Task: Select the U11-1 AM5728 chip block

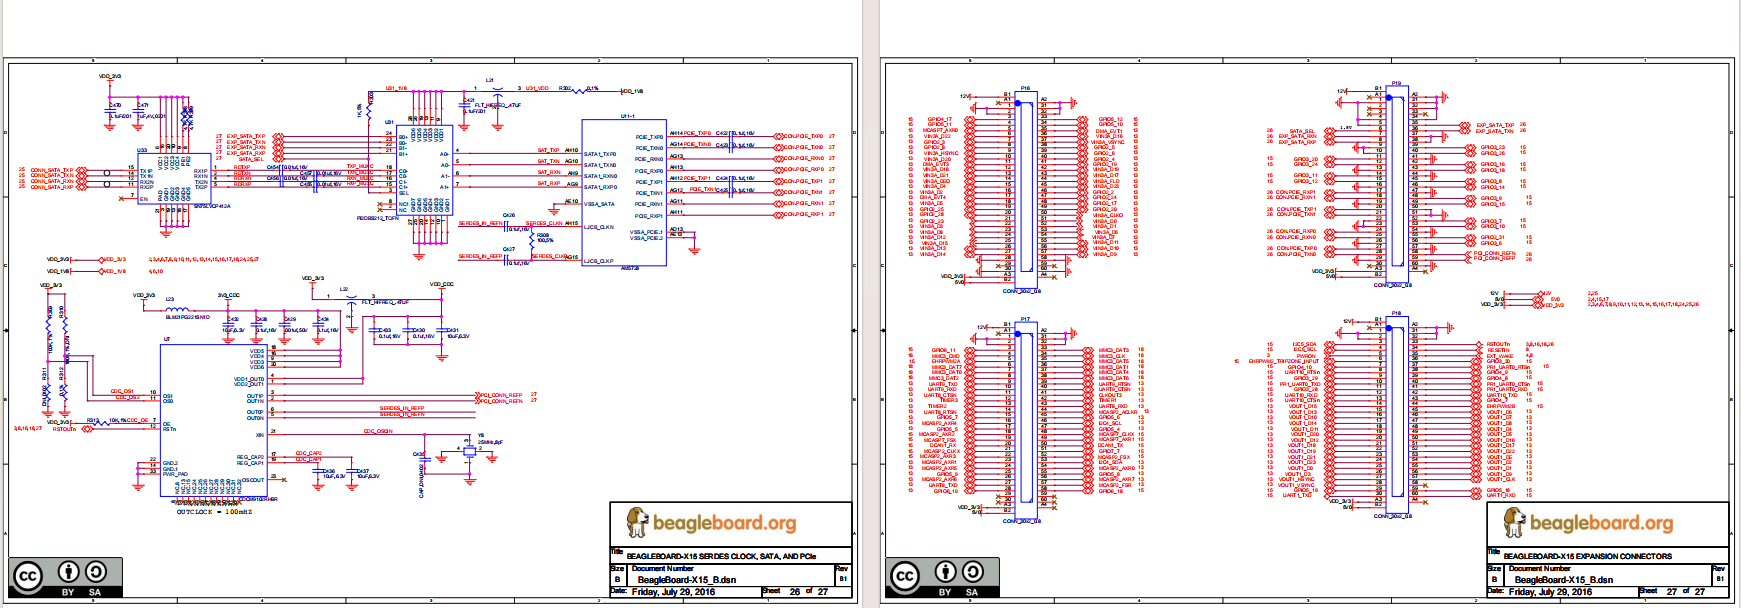Action: (x=624, y=192)
